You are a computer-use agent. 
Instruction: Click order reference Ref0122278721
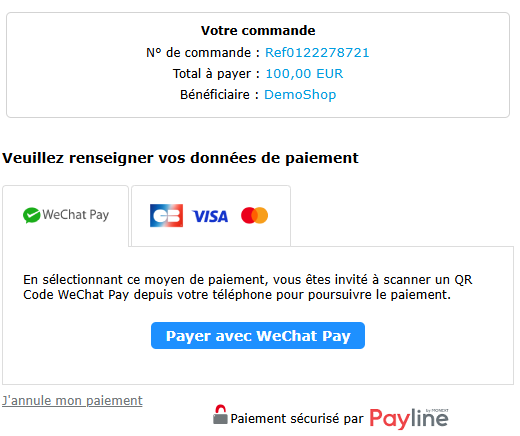click(x=317, y=53)
